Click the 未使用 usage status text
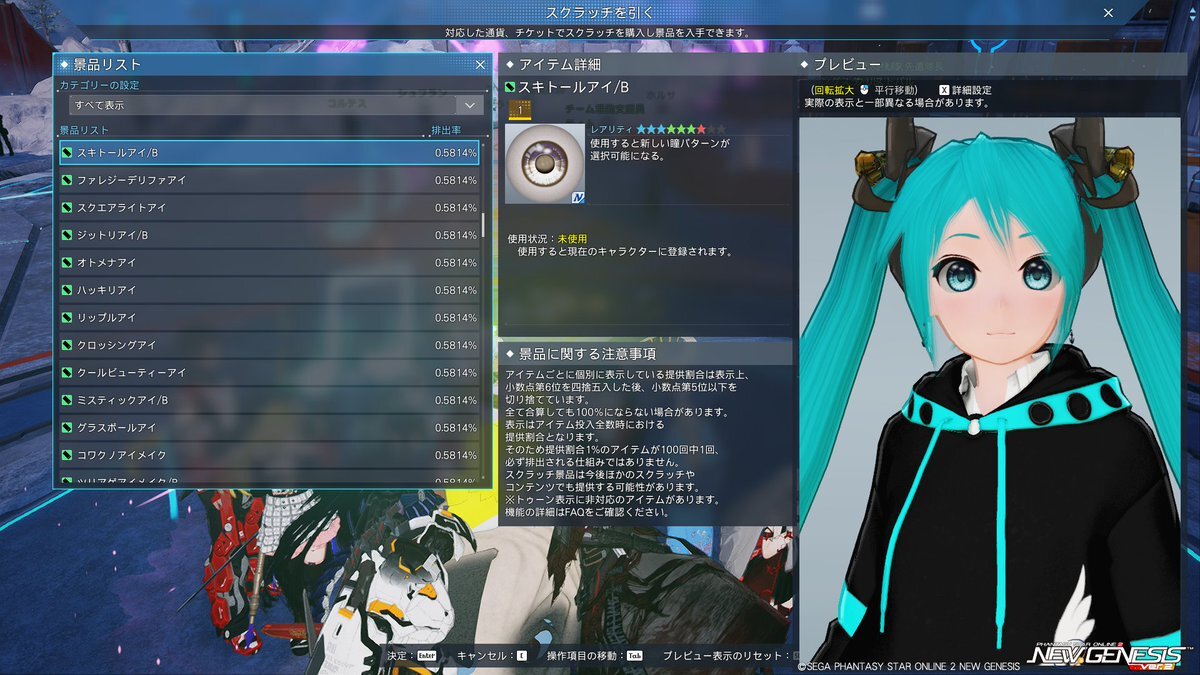Image resolution: width=1200 pixels, height=675 pixels. (573, 239)
